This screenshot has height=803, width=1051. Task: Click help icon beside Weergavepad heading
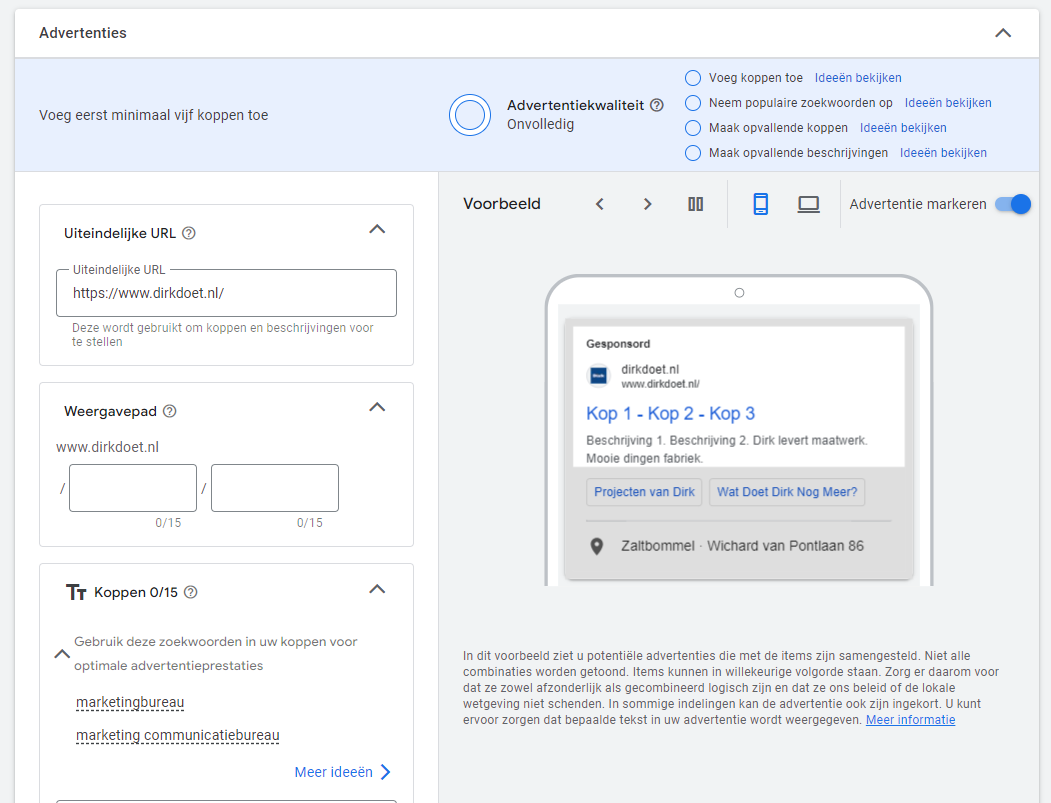coord(170,411)
